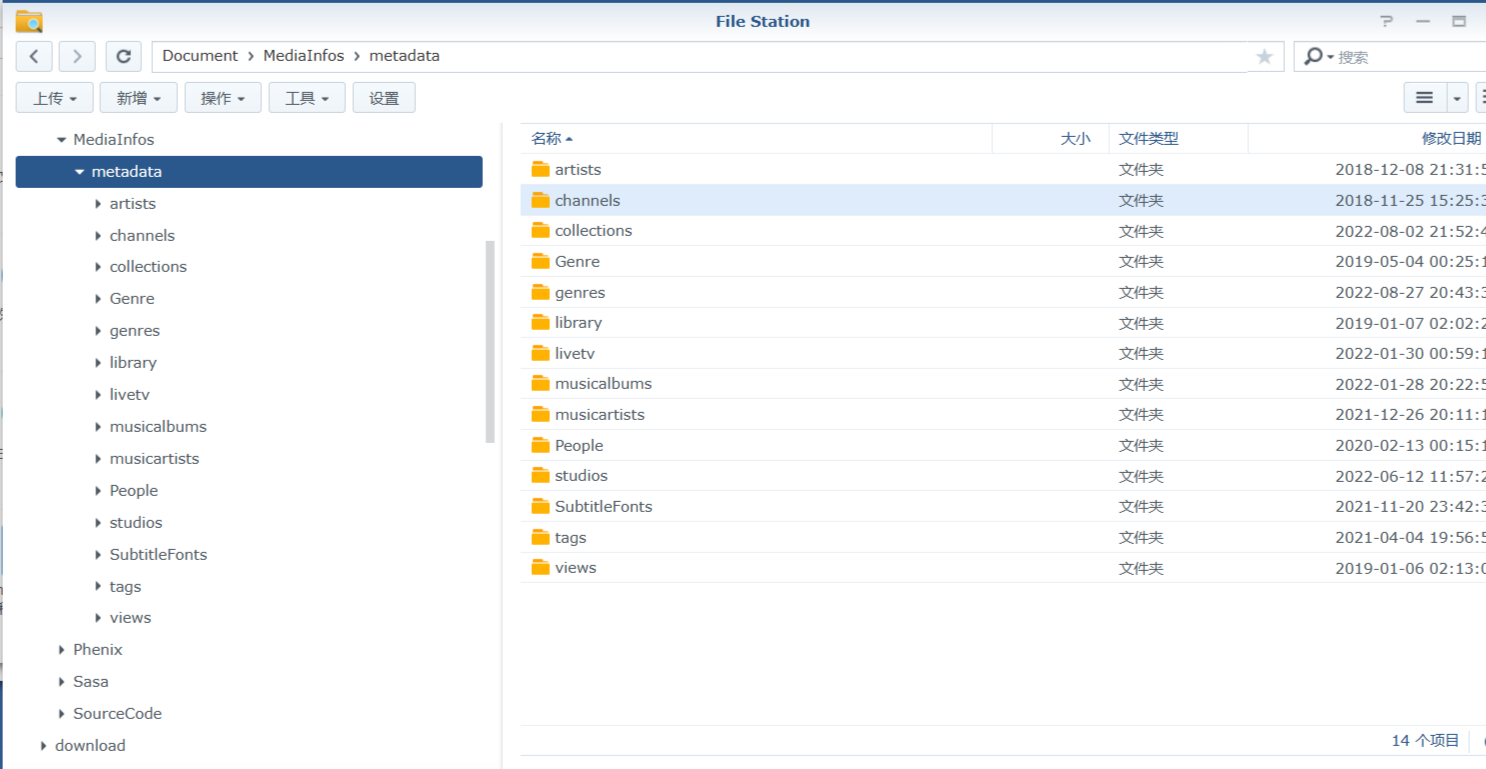Image resolution: width=1486 pixels, height=769 pixels.
Task: Open the 上传 upload dropdown
Action: coord(55,98)
